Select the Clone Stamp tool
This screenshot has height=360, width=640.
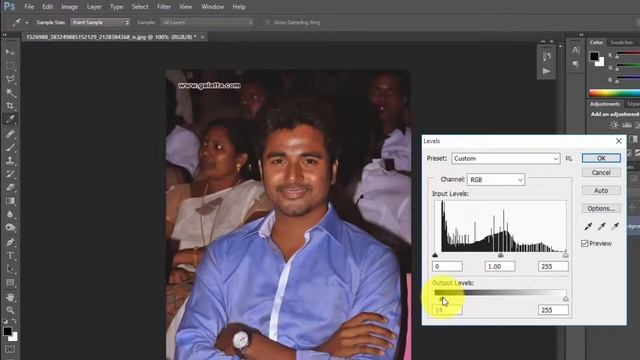tap(10, 160)
